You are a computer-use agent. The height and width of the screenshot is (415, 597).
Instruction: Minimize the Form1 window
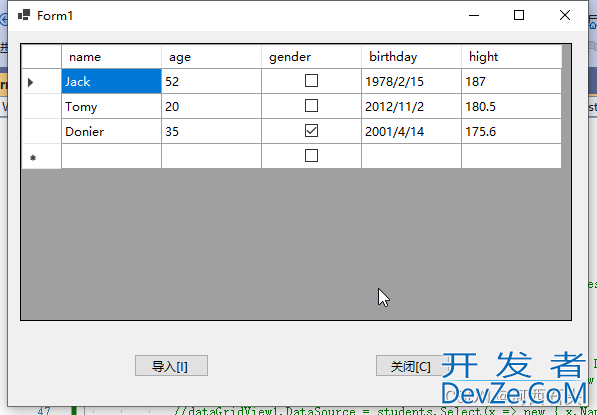474,15
